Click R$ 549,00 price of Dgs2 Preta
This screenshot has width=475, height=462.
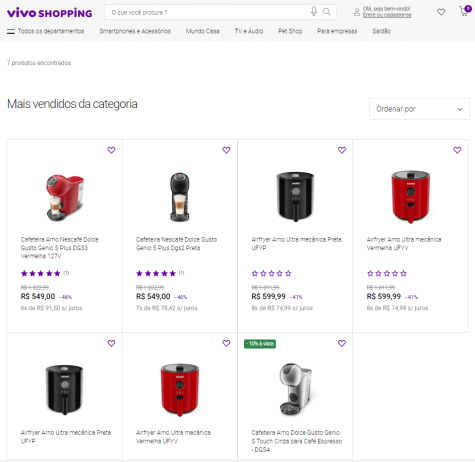(153, 296)
